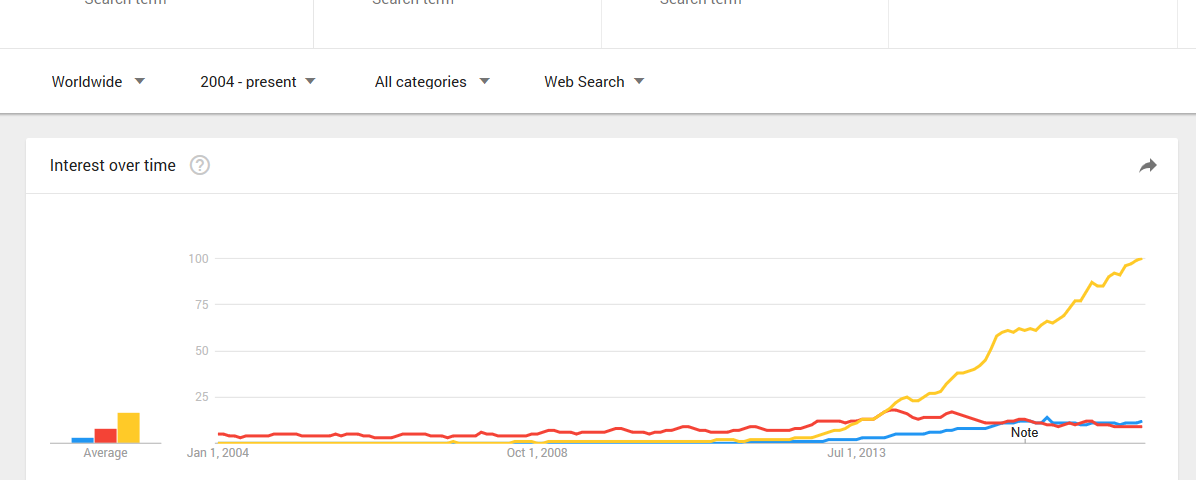The height and width of the screenshot is (480, 1196).
Task: Select the red average bar
Action: [105, 436]
